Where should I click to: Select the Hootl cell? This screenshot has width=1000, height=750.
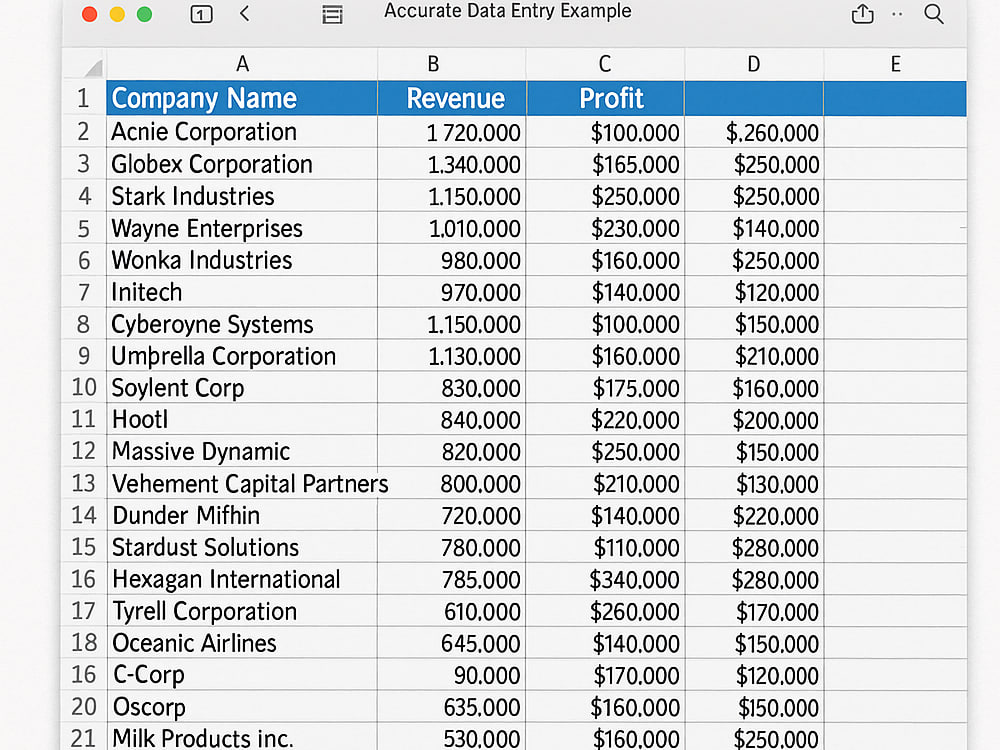click(x=242, y=420)
